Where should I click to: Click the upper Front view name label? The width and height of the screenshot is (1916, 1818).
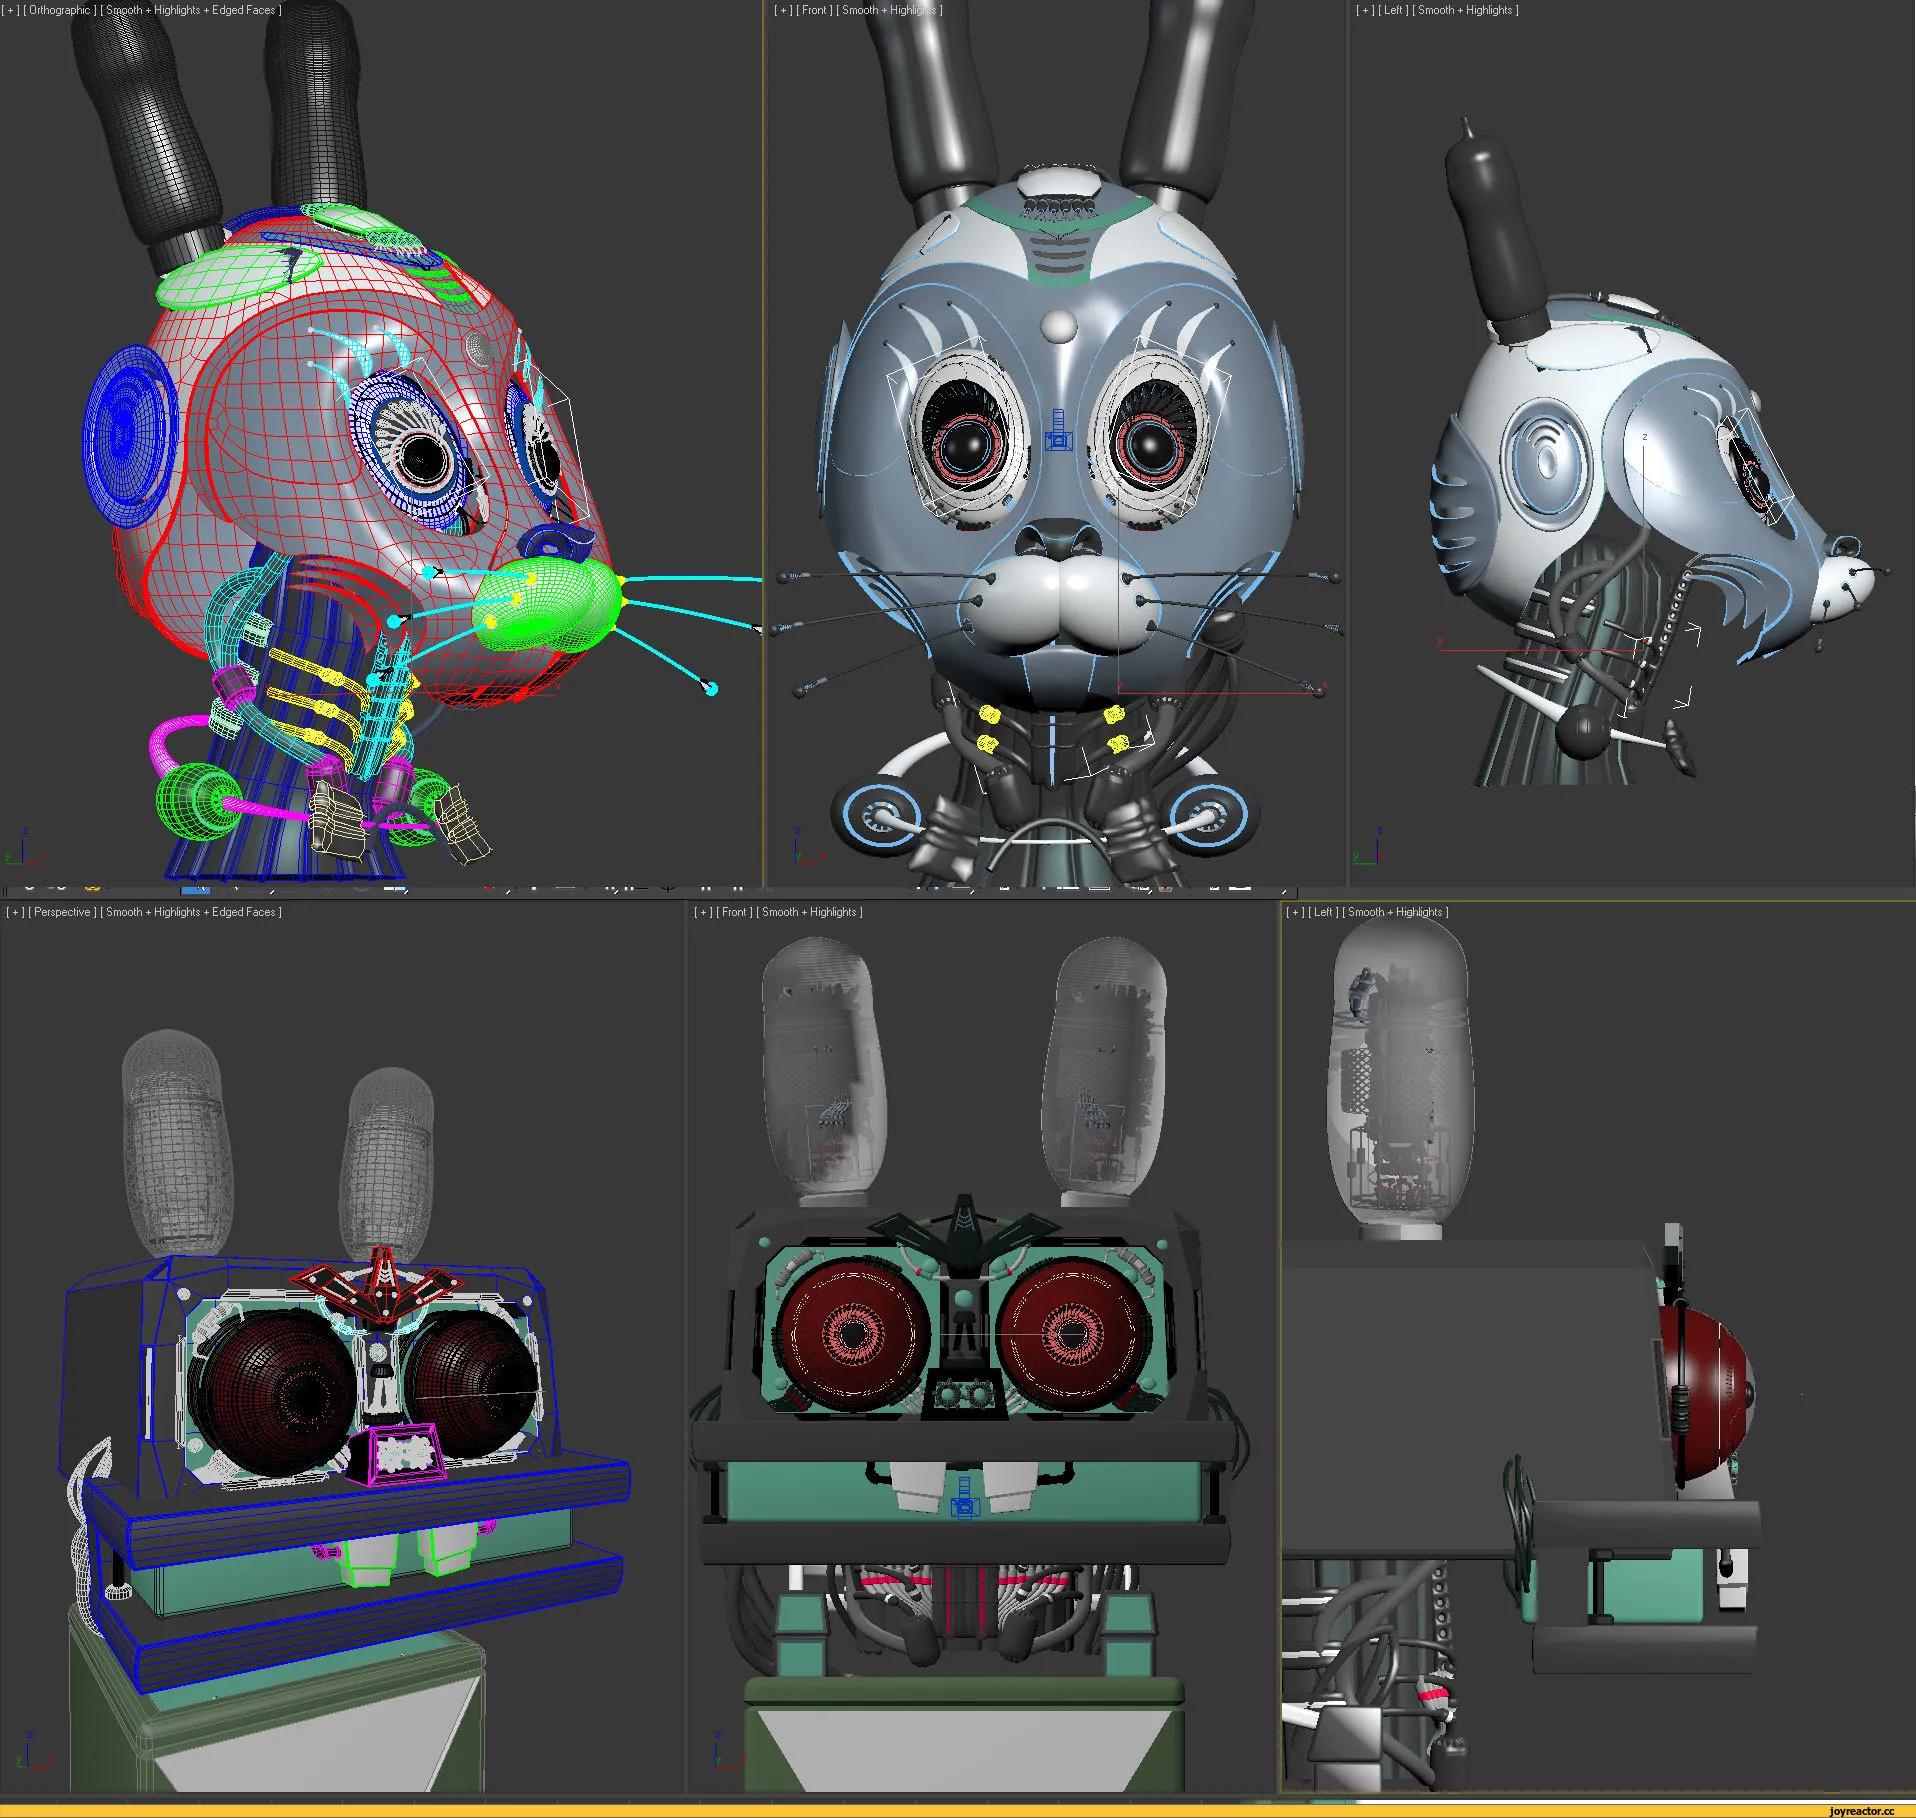pyautogui.click(x=814, y=10)
